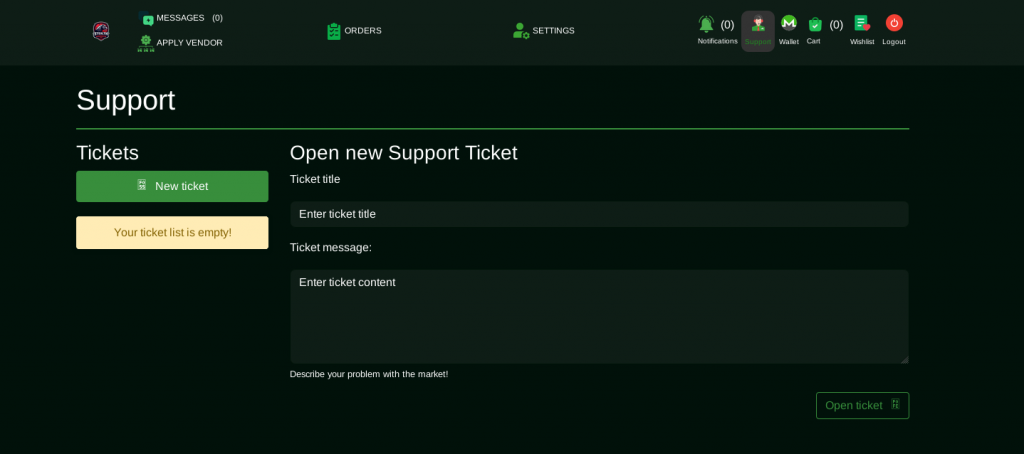Open the ORDERS menu
1024x454 pixels.
coord(363,31)
